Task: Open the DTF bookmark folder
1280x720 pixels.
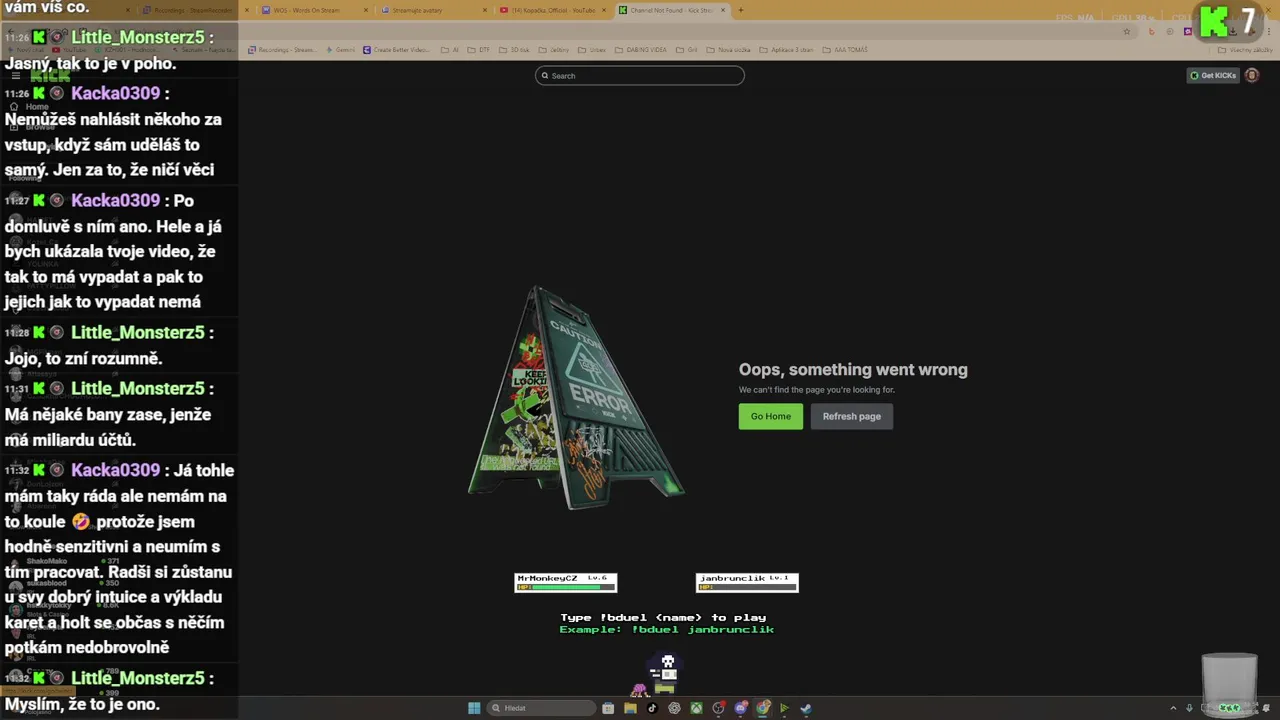Action: (x=479, y=50)
